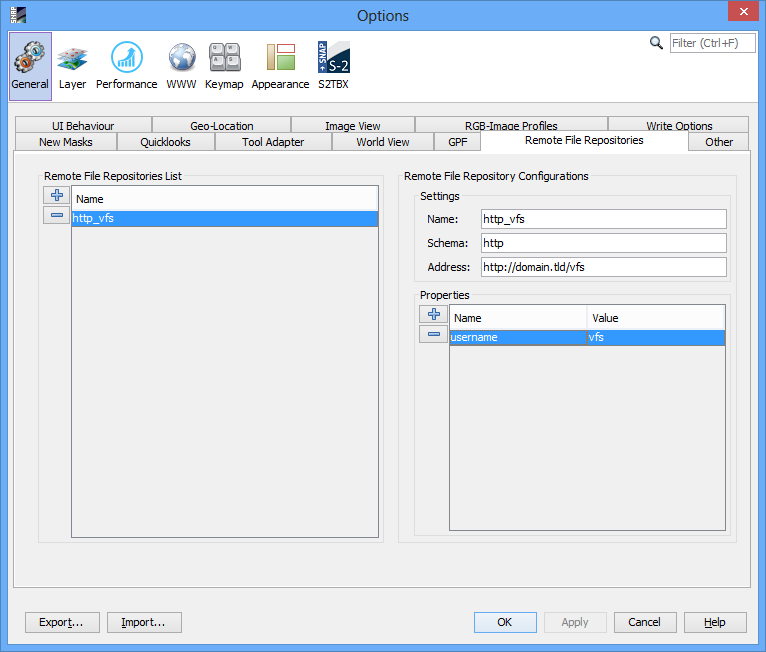Add a new repository property
The width and height of the screenshot is (766, 652).
[x=434, y=314]
